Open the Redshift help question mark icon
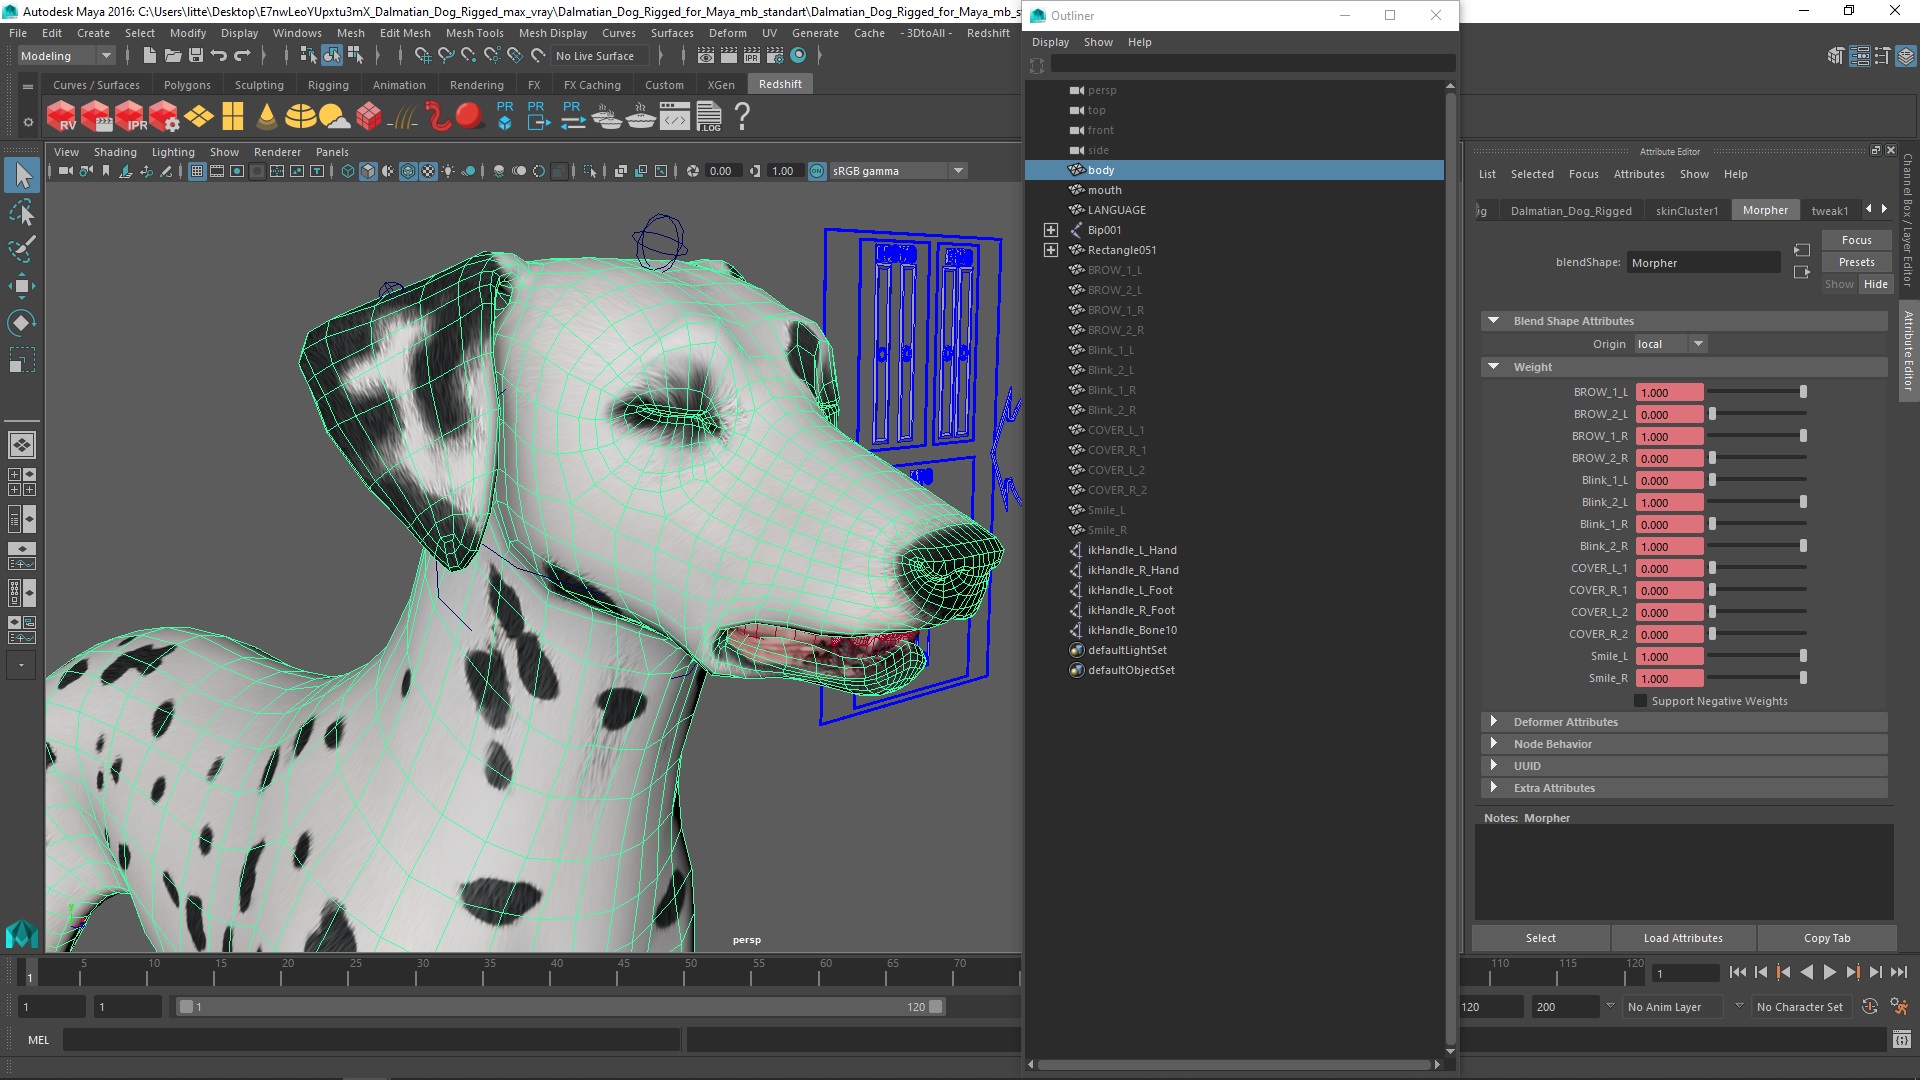Image resolution: width=1920 pixels, height=1080 pixels. pyautogui.click(x=742, y=117)
